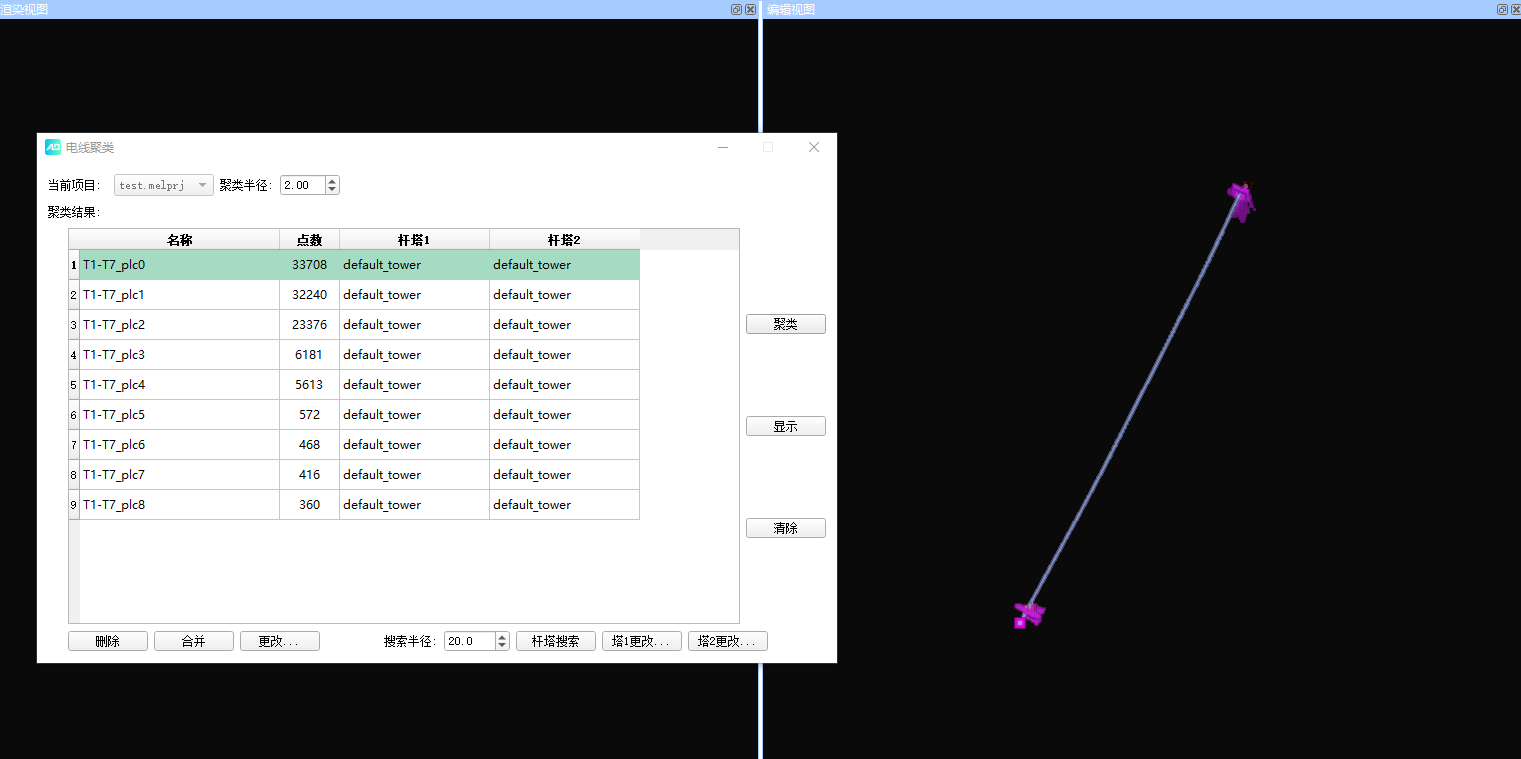Image resolution: width=1521 pixels, height=759 pixels.
Task: Click the 聚类半径 value field
Action: [x=303, y=185]
